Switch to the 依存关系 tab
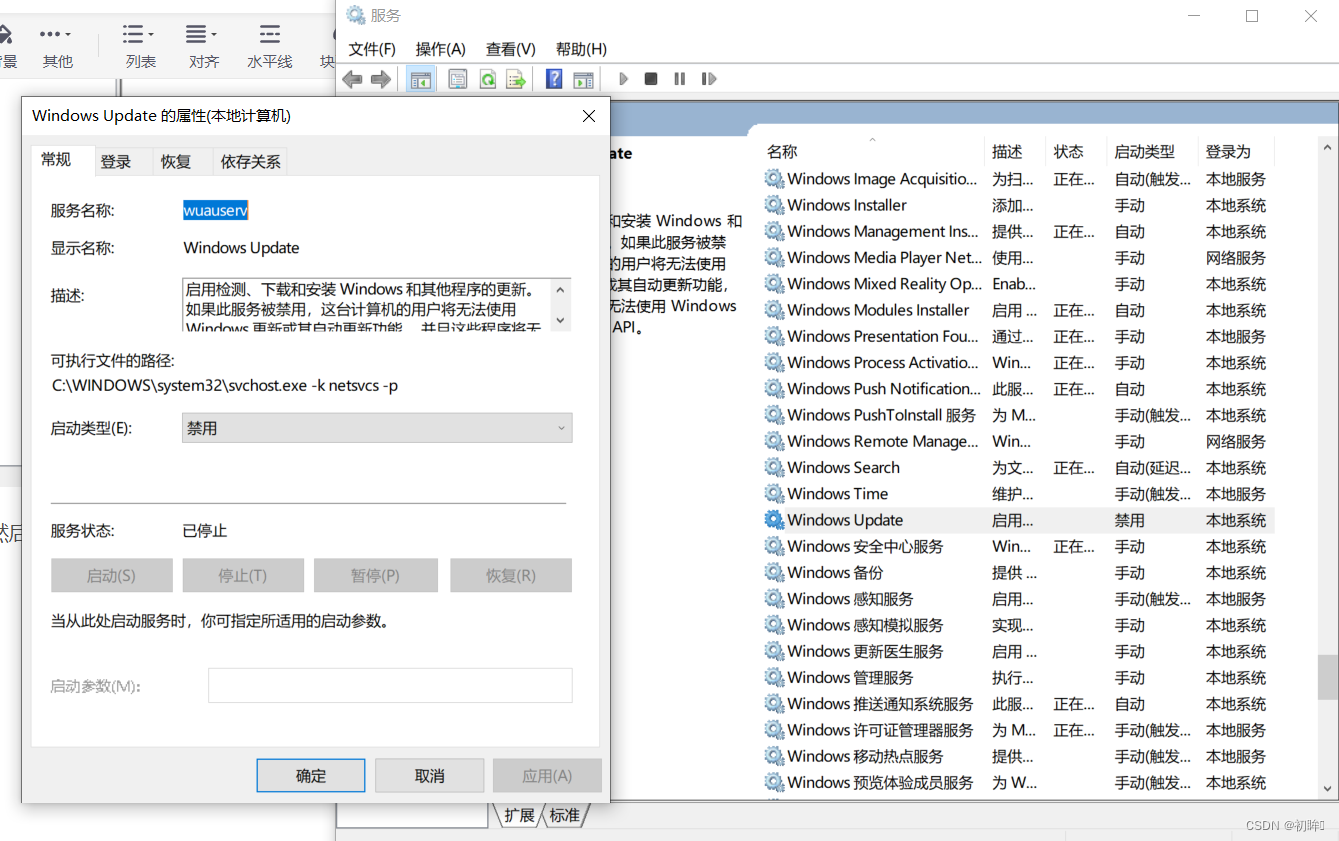Viewport: 1339px width, 841px height. (x=251, y=162)
